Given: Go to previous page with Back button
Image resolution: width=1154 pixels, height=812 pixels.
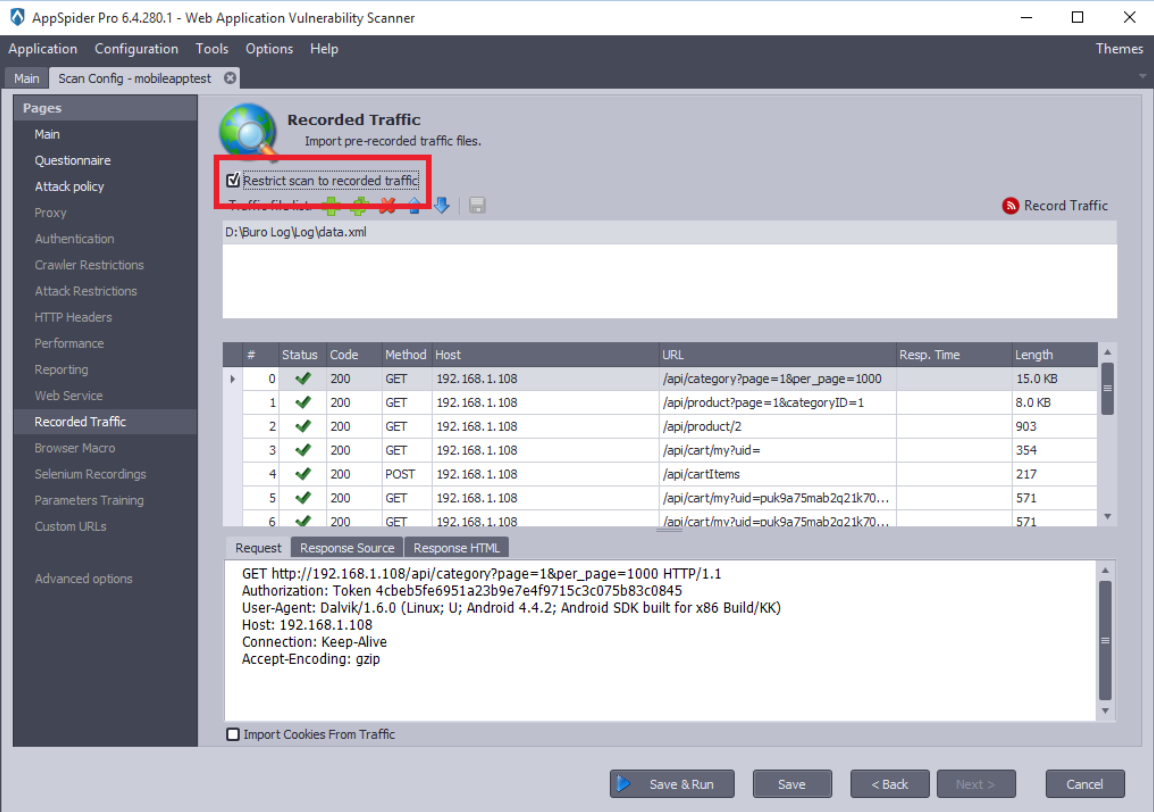Looking at the screenshot, I should pyautogui.click(x=890, y=784).
